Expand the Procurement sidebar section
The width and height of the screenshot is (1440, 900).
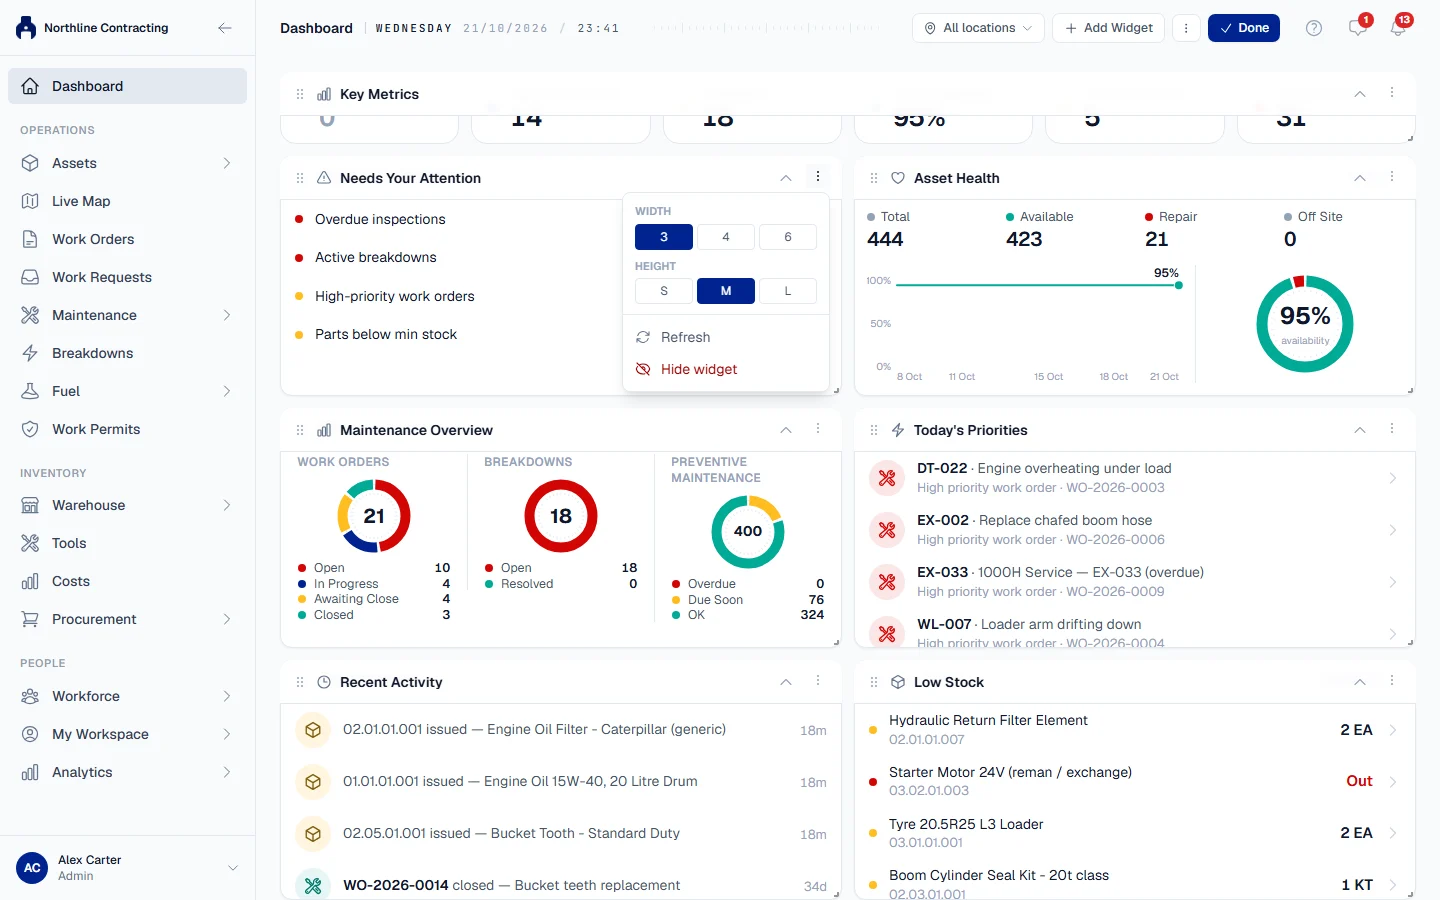tap(227, 619)
